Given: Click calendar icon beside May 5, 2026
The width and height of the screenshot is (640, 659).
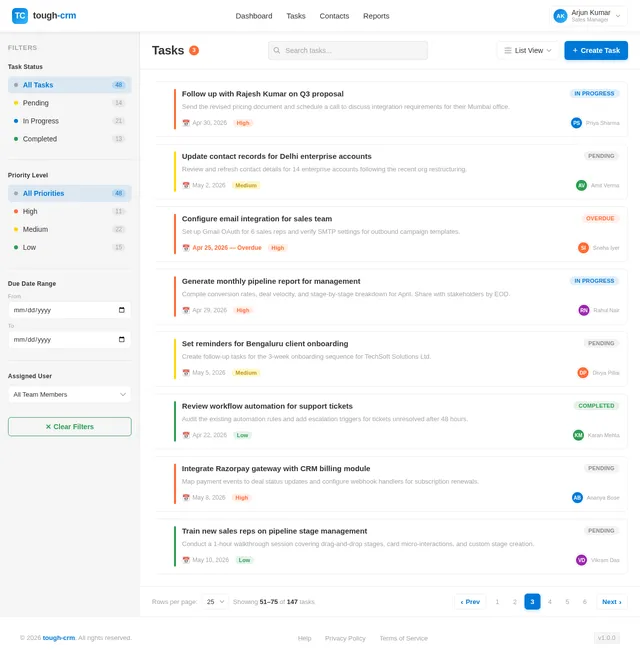Looking at the screenshot, I should 186,373.
